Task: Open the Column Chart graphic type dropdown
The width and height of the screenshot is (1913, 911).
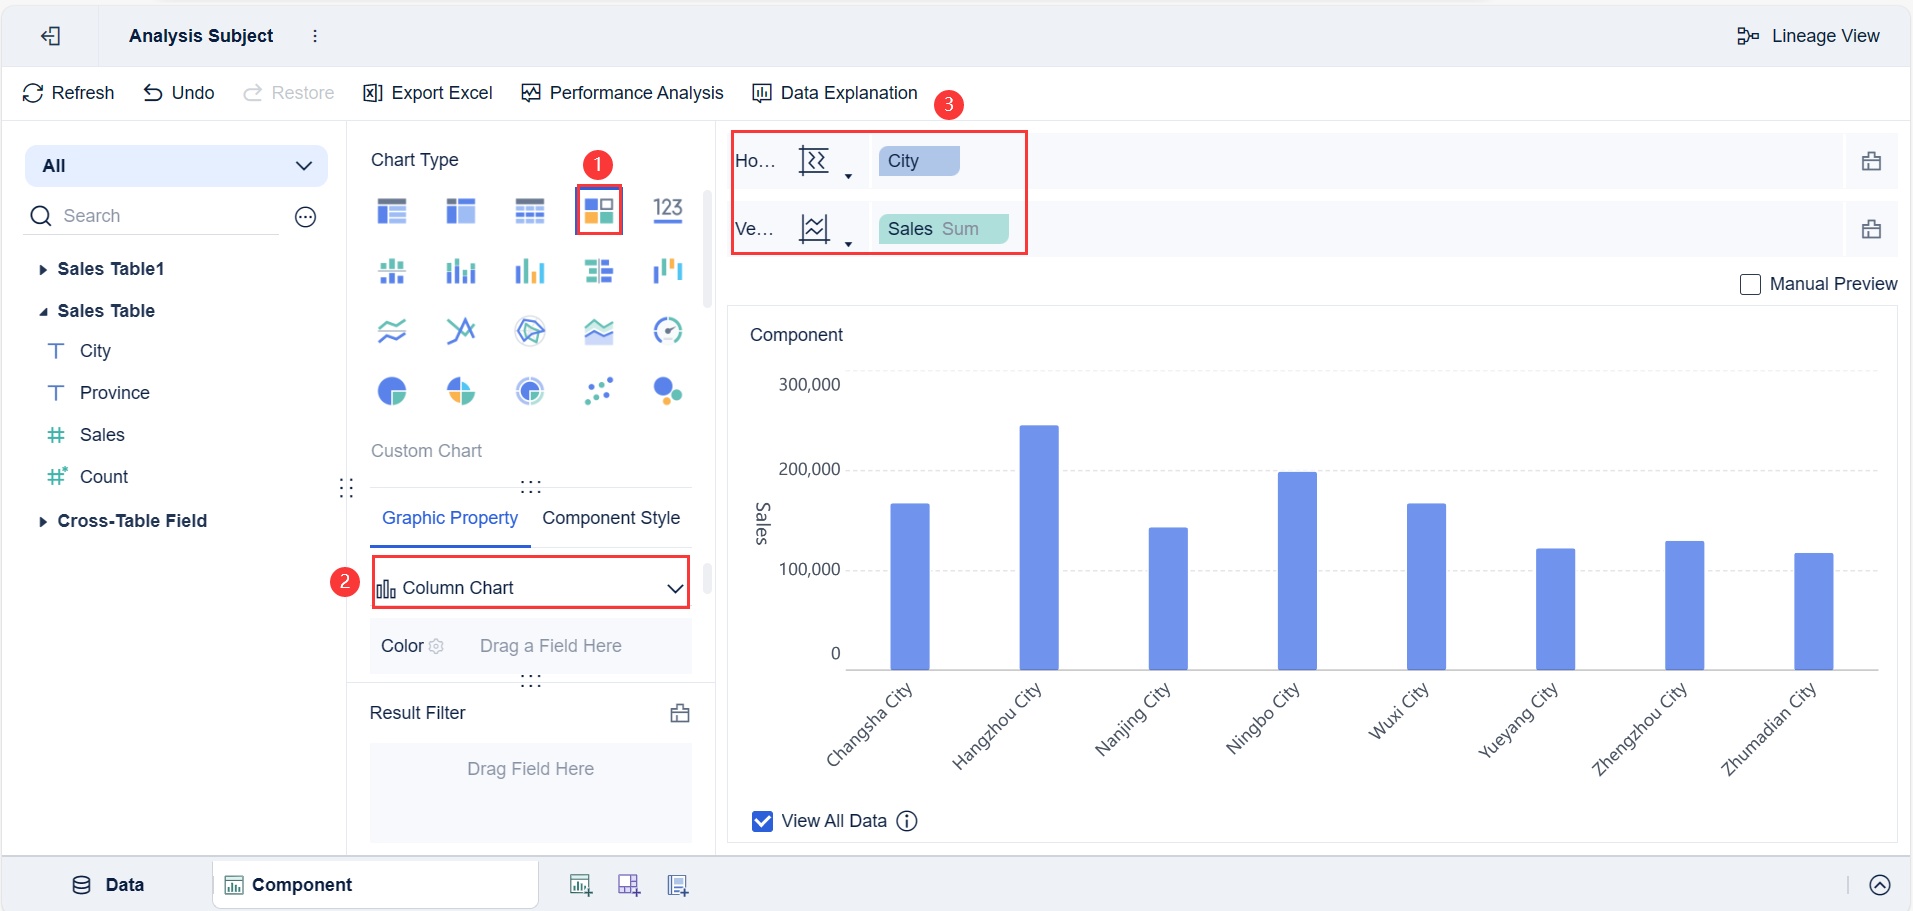Action: tap(530, 588)
